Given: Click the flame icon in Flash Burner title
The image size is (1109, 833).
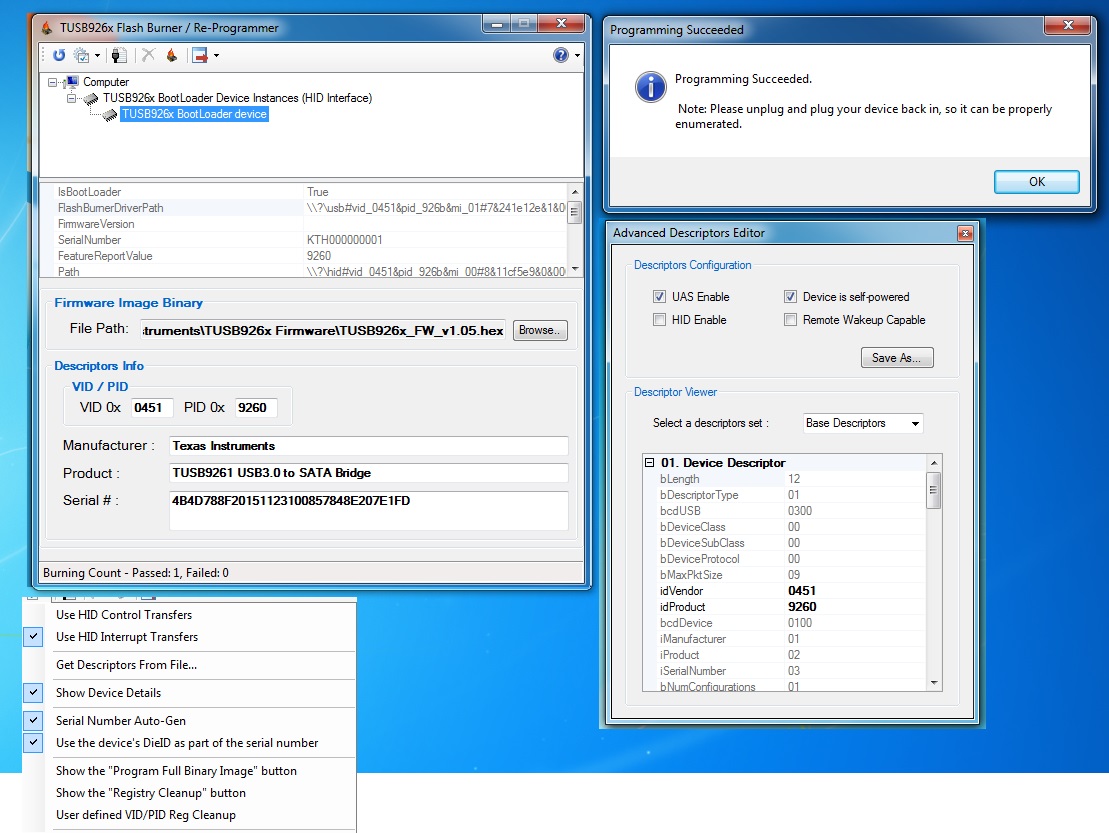Looking at the screenshot, I should pyautogui.click(x=47, y=28).
